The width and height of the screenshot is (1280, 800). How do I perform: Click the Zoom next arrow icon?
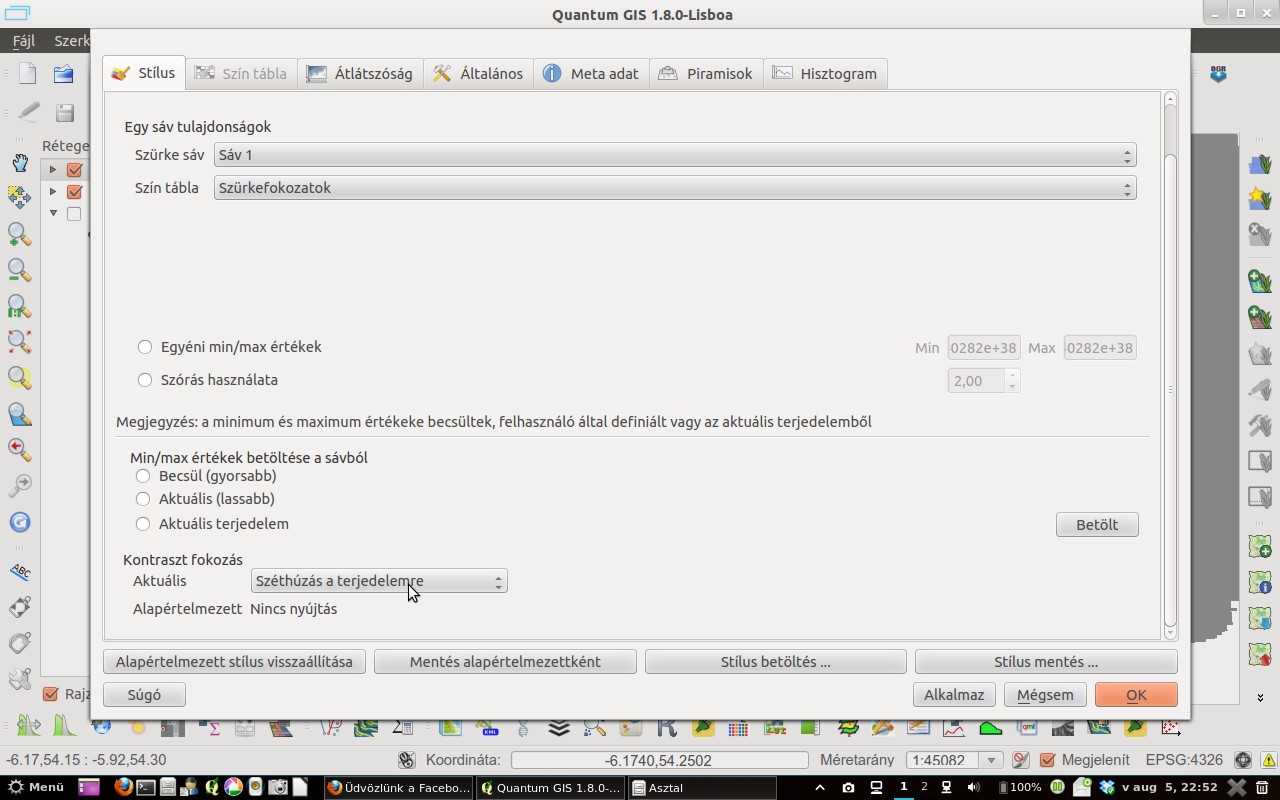[19, 485]
